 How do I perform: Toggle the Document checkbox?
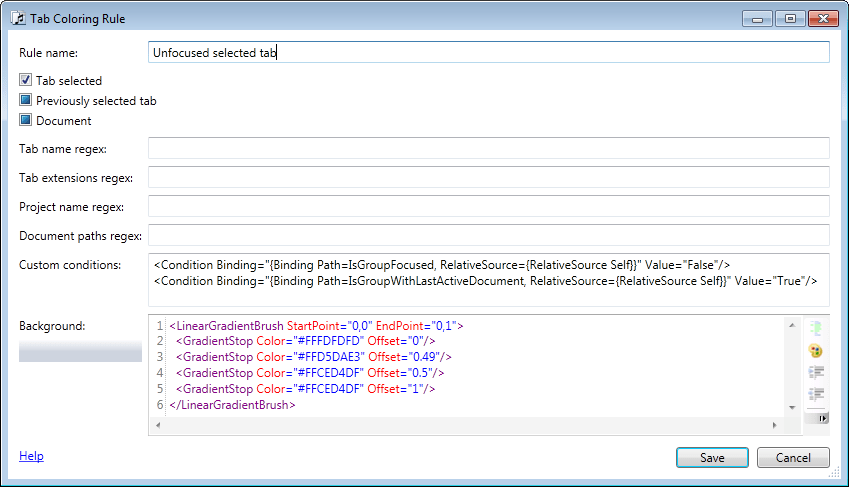[26, 120]
